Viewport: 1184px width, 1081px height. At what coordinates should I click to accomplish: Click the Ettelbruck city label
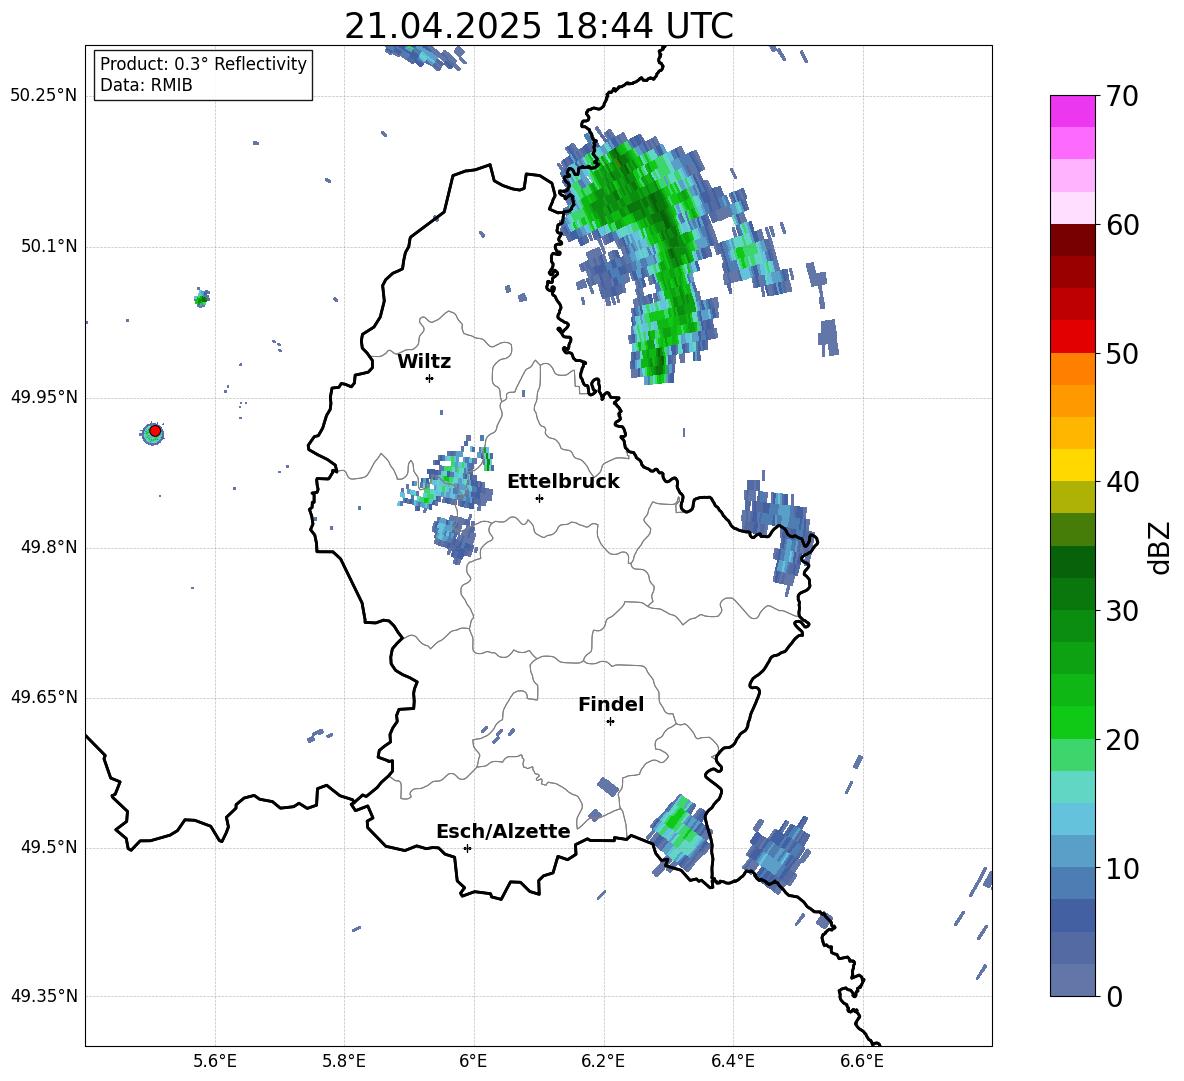pyautogui.click(x=563, y=482)
